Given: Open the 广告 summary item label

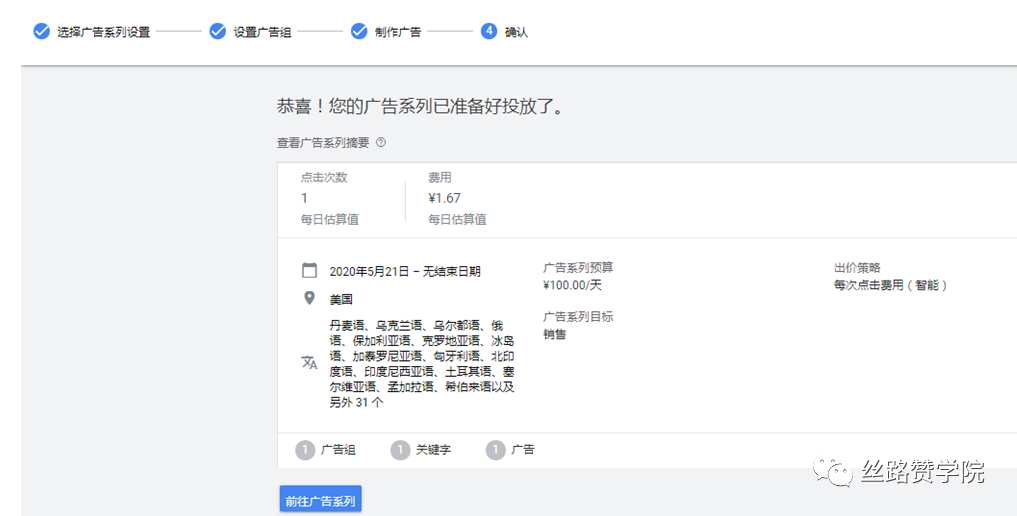Looking at the screenshot, I should point(523,449).
